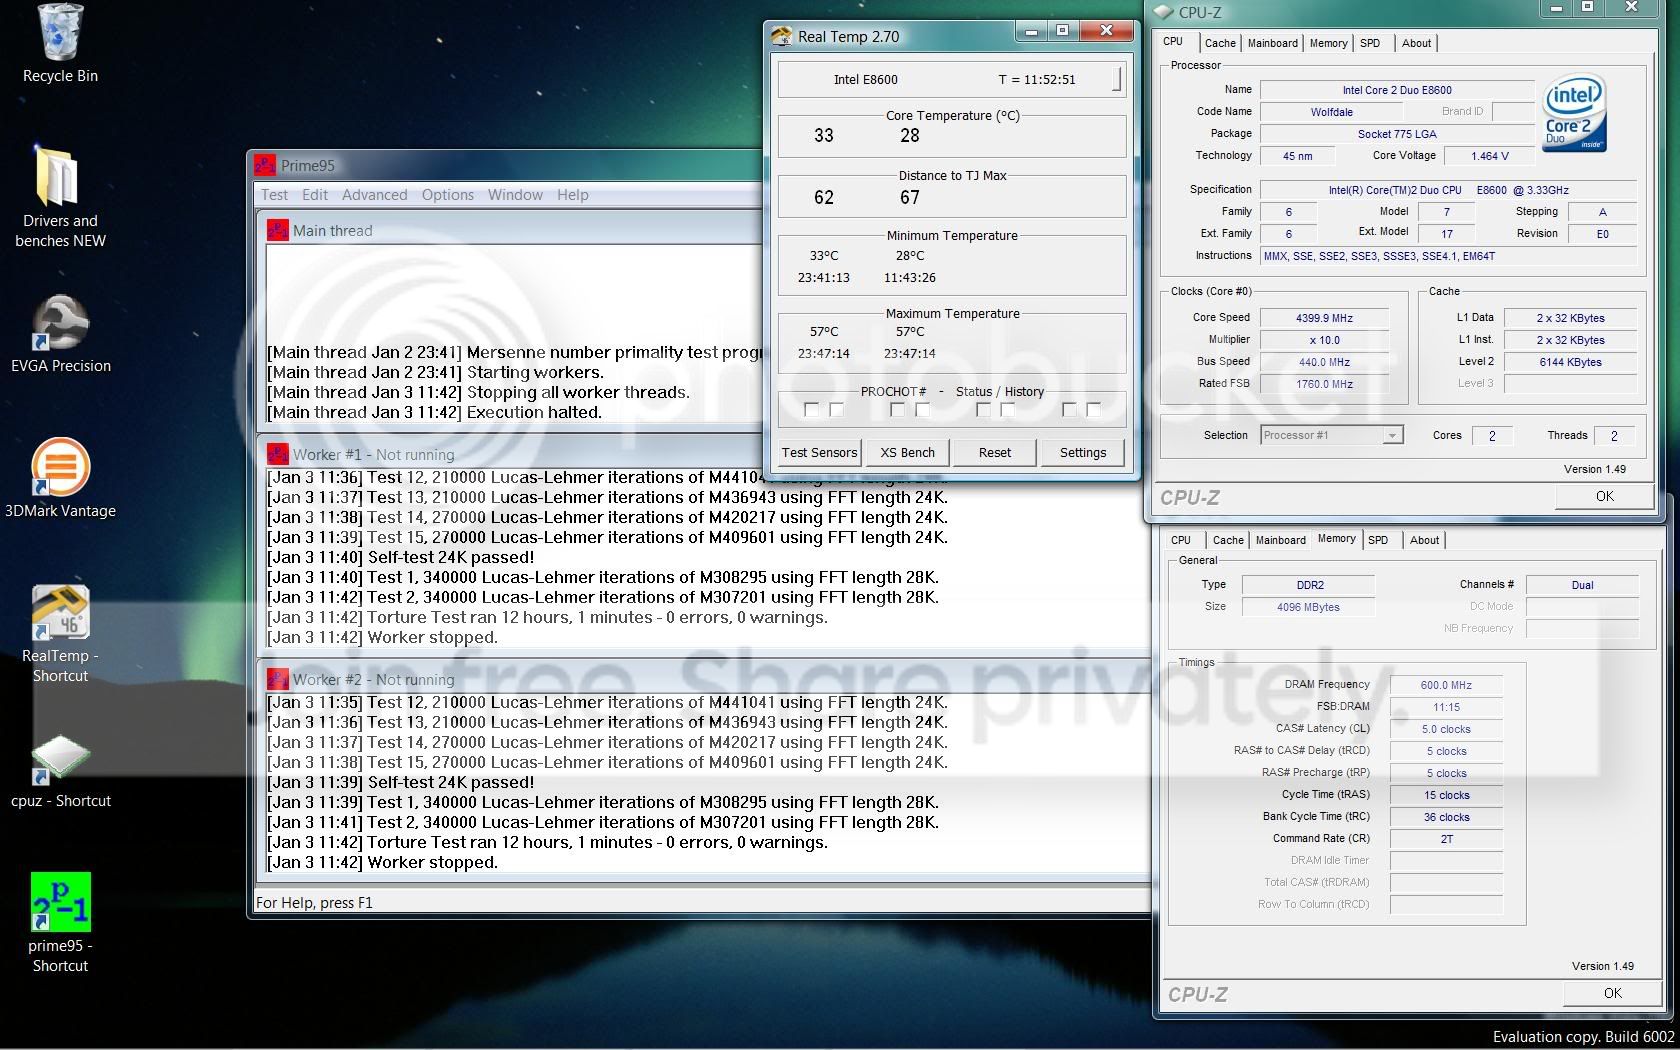Click 'Worker stopped.' line in Worker #2
1680x1050 pixels.
(x=382, y=862)
